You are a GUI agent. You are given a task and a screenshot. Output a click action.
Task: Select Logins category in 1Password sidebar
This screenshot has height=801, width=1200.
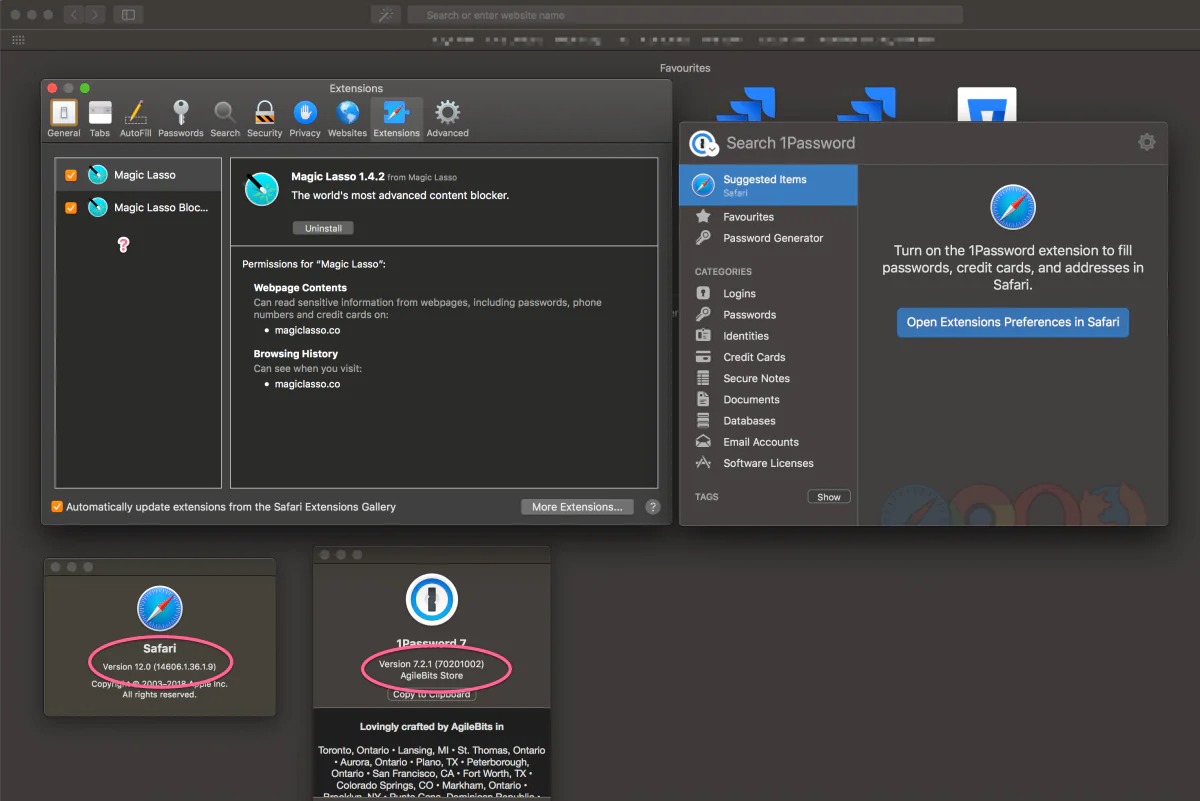coord(739,294)
